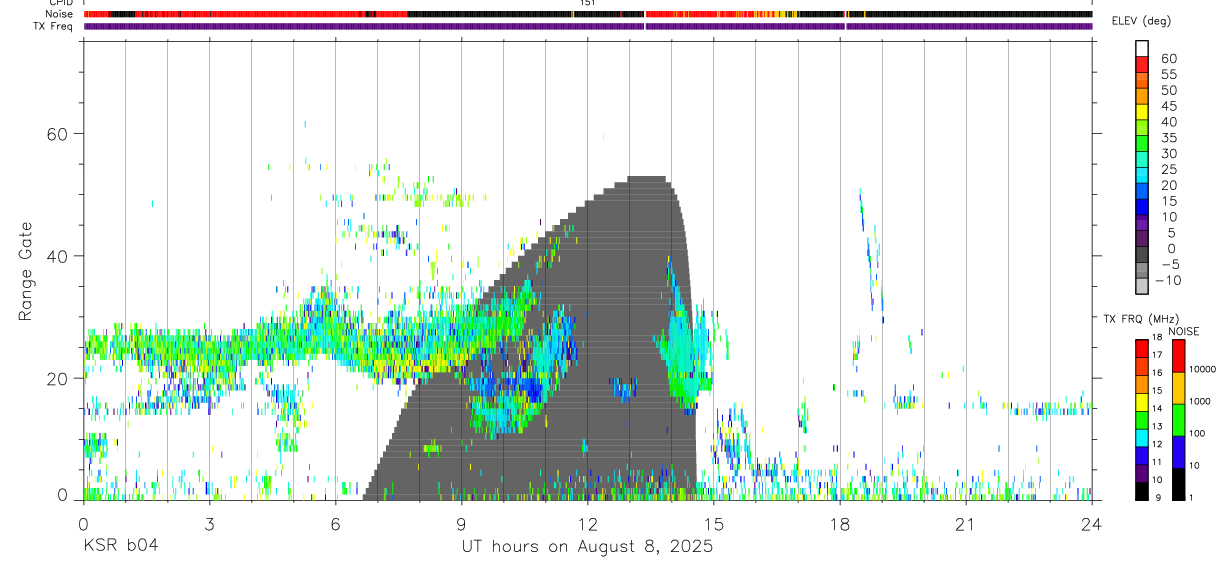Image resolution: width=1228 pixels, height=567 pixels.
Task: Click the red top segment of the NOISE legend
Action: [1178, 356]
